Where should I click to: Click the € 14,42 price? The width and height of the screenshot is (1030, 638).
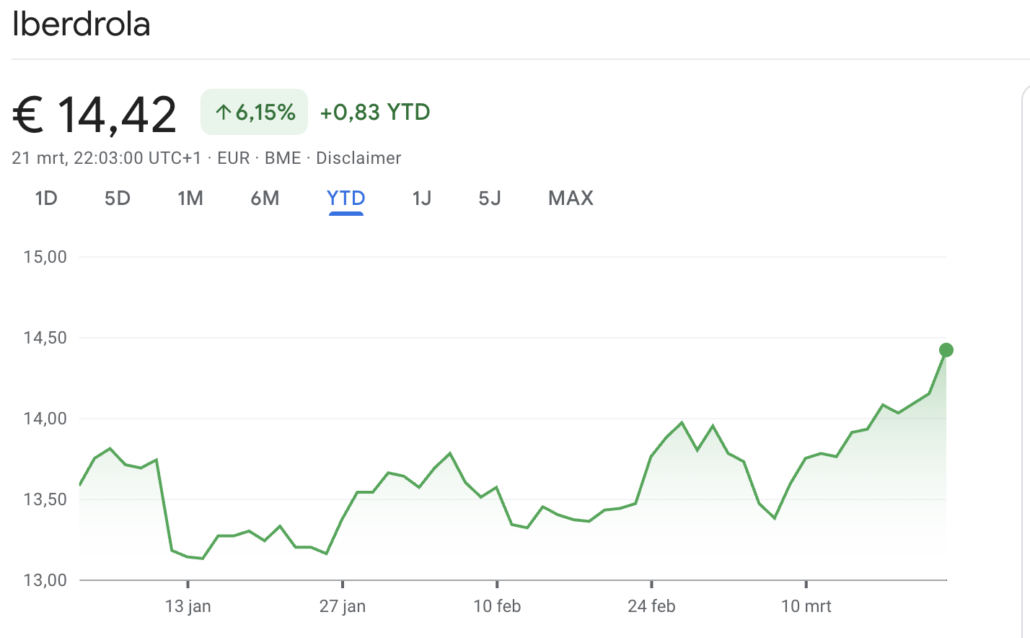95,114
